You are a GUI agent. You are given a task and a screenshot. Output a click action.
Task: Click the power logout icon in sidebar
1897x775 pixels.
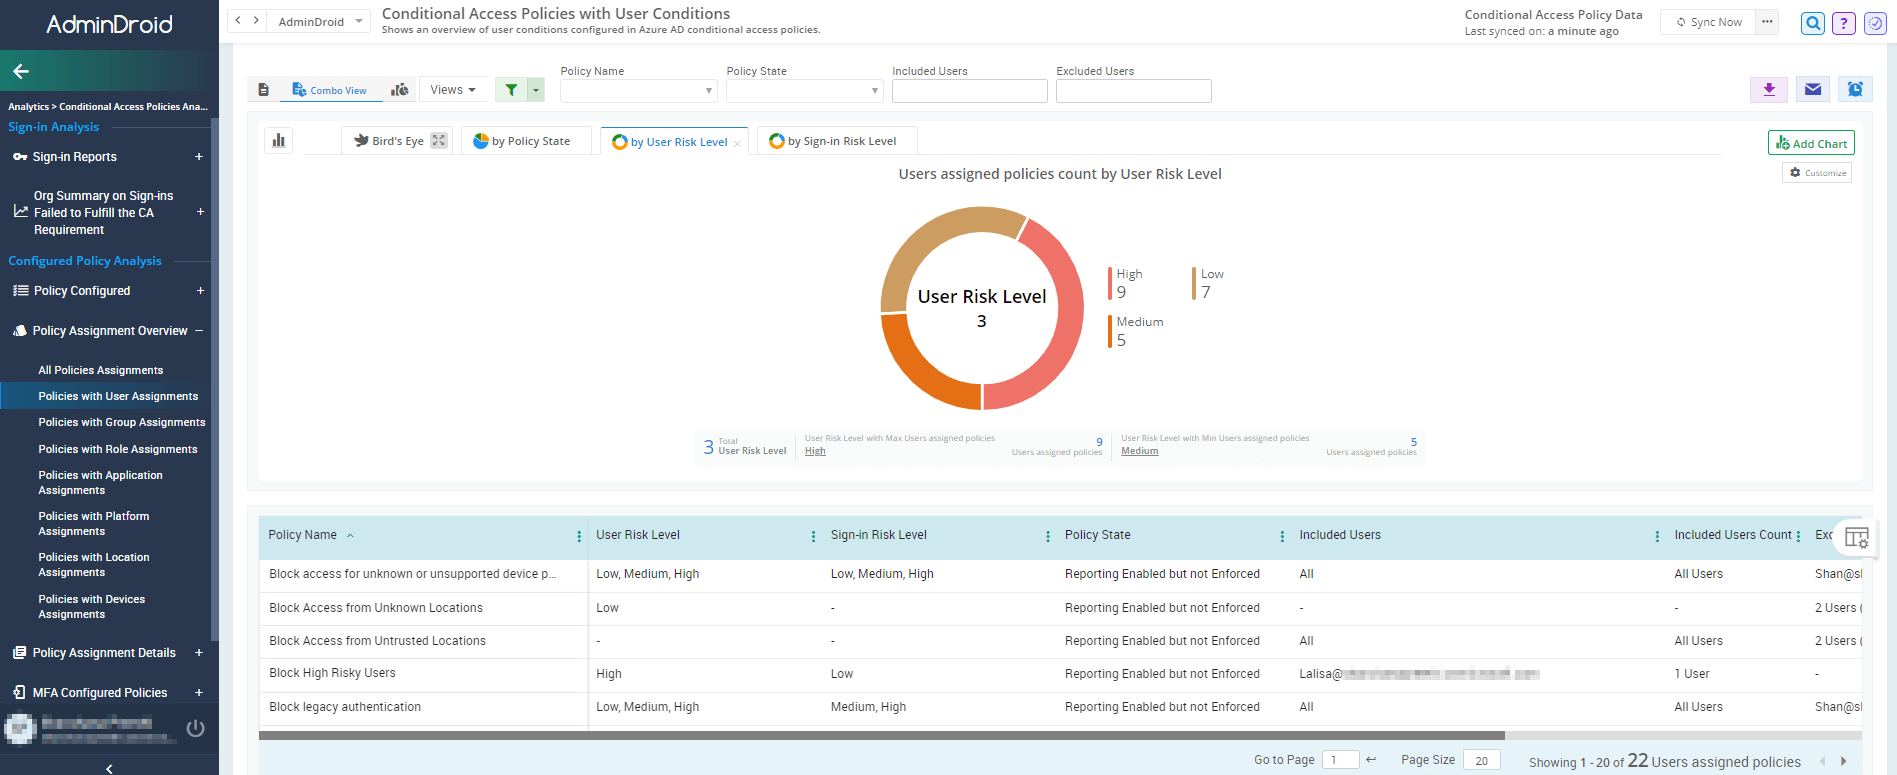pyautogui.click(x=196, y=728)
